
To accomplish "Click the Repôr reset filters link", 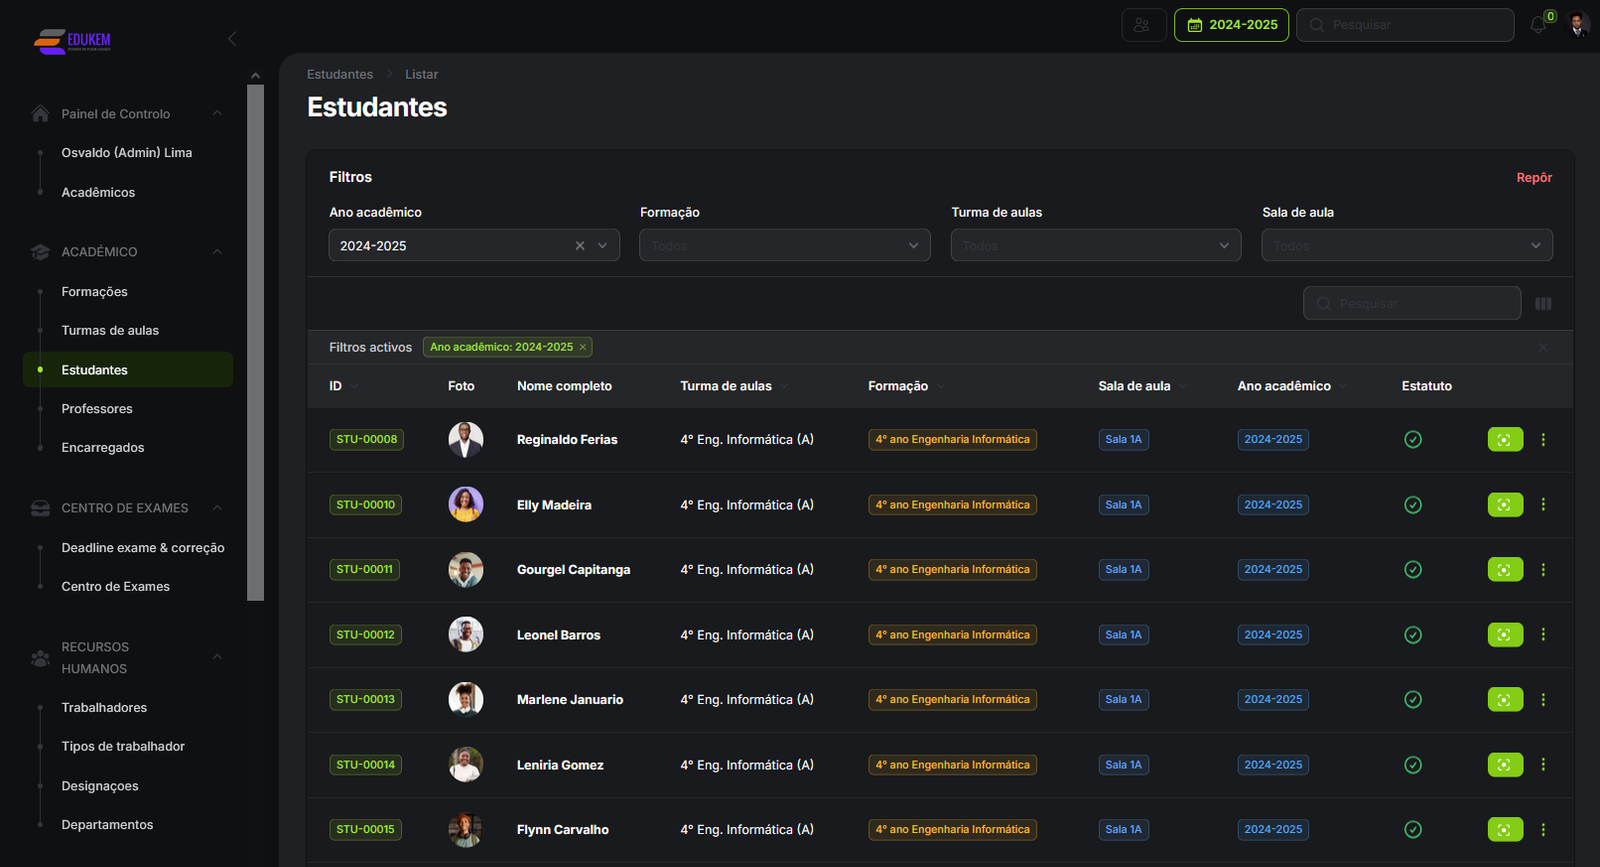I will (1533, 178).
